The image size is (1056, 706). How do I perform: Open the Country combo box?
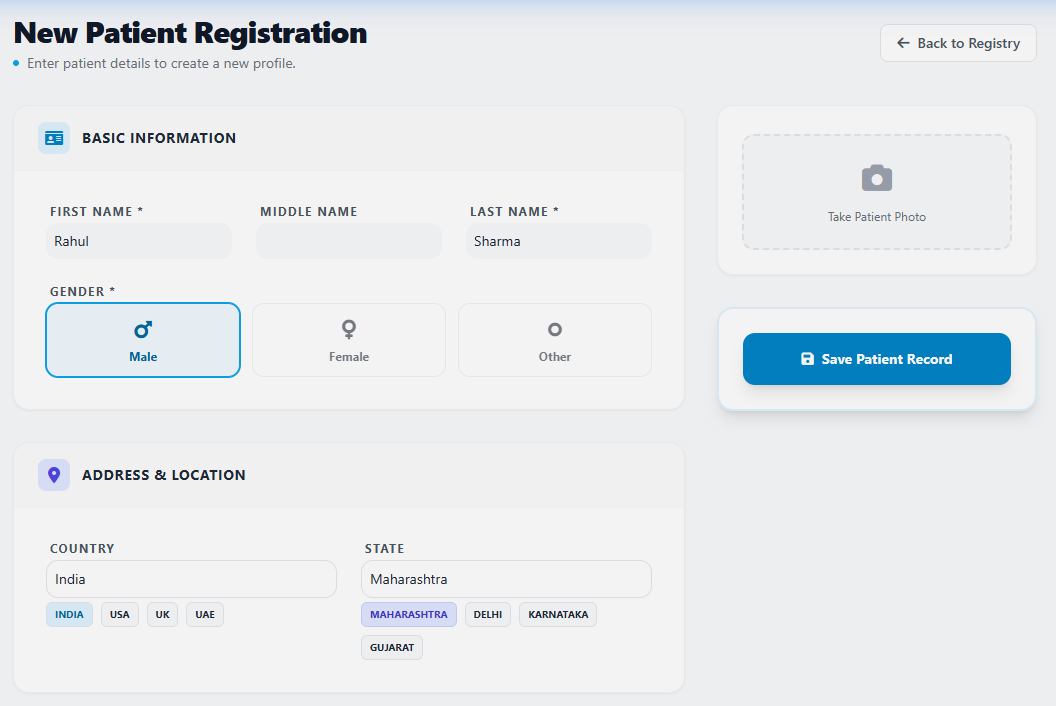point(190,579)
